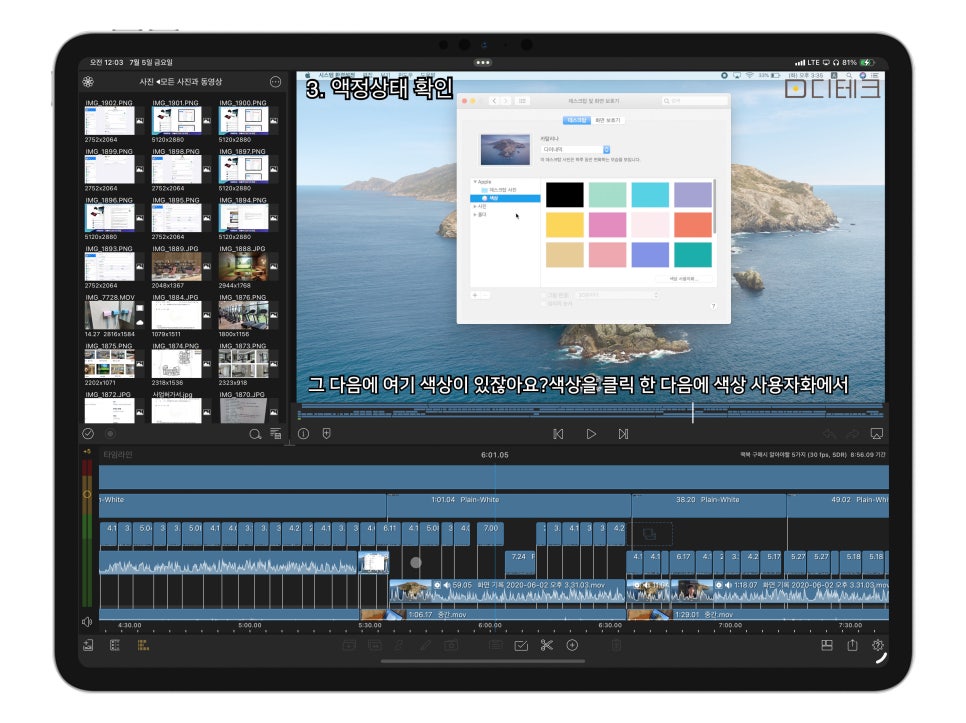The height and width of the screenshot is (723, 966).
Task: Open the import media icon
Action: [88, 645]
